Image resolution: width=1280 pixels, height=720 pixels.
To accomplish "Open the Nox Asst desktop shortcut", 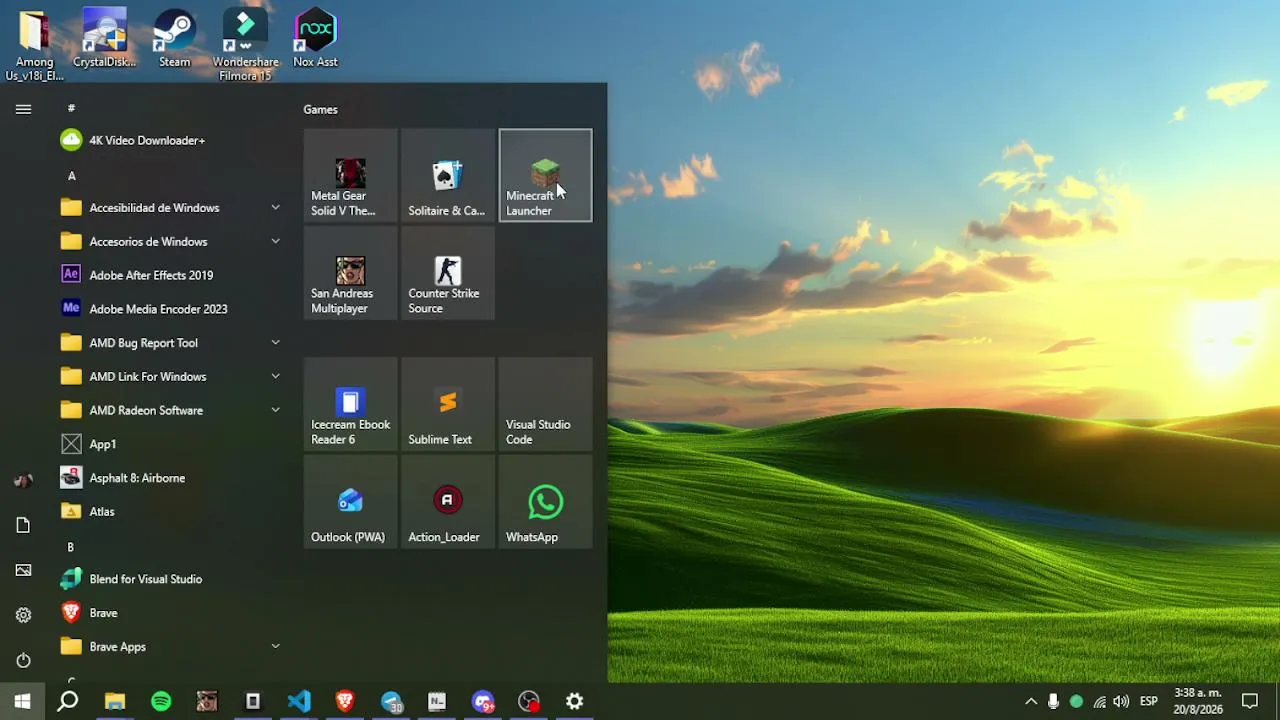I will (x=315, y=40).
